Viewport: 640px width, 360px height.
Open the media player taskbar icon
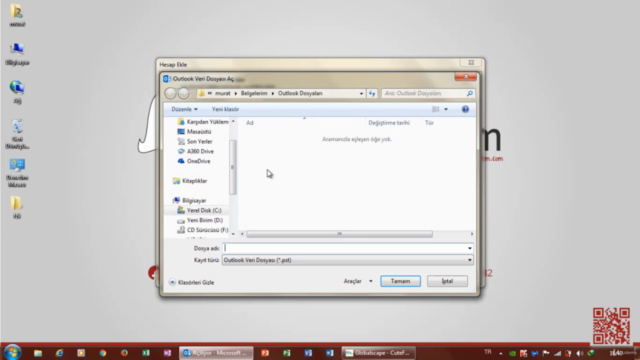[81, 353]
